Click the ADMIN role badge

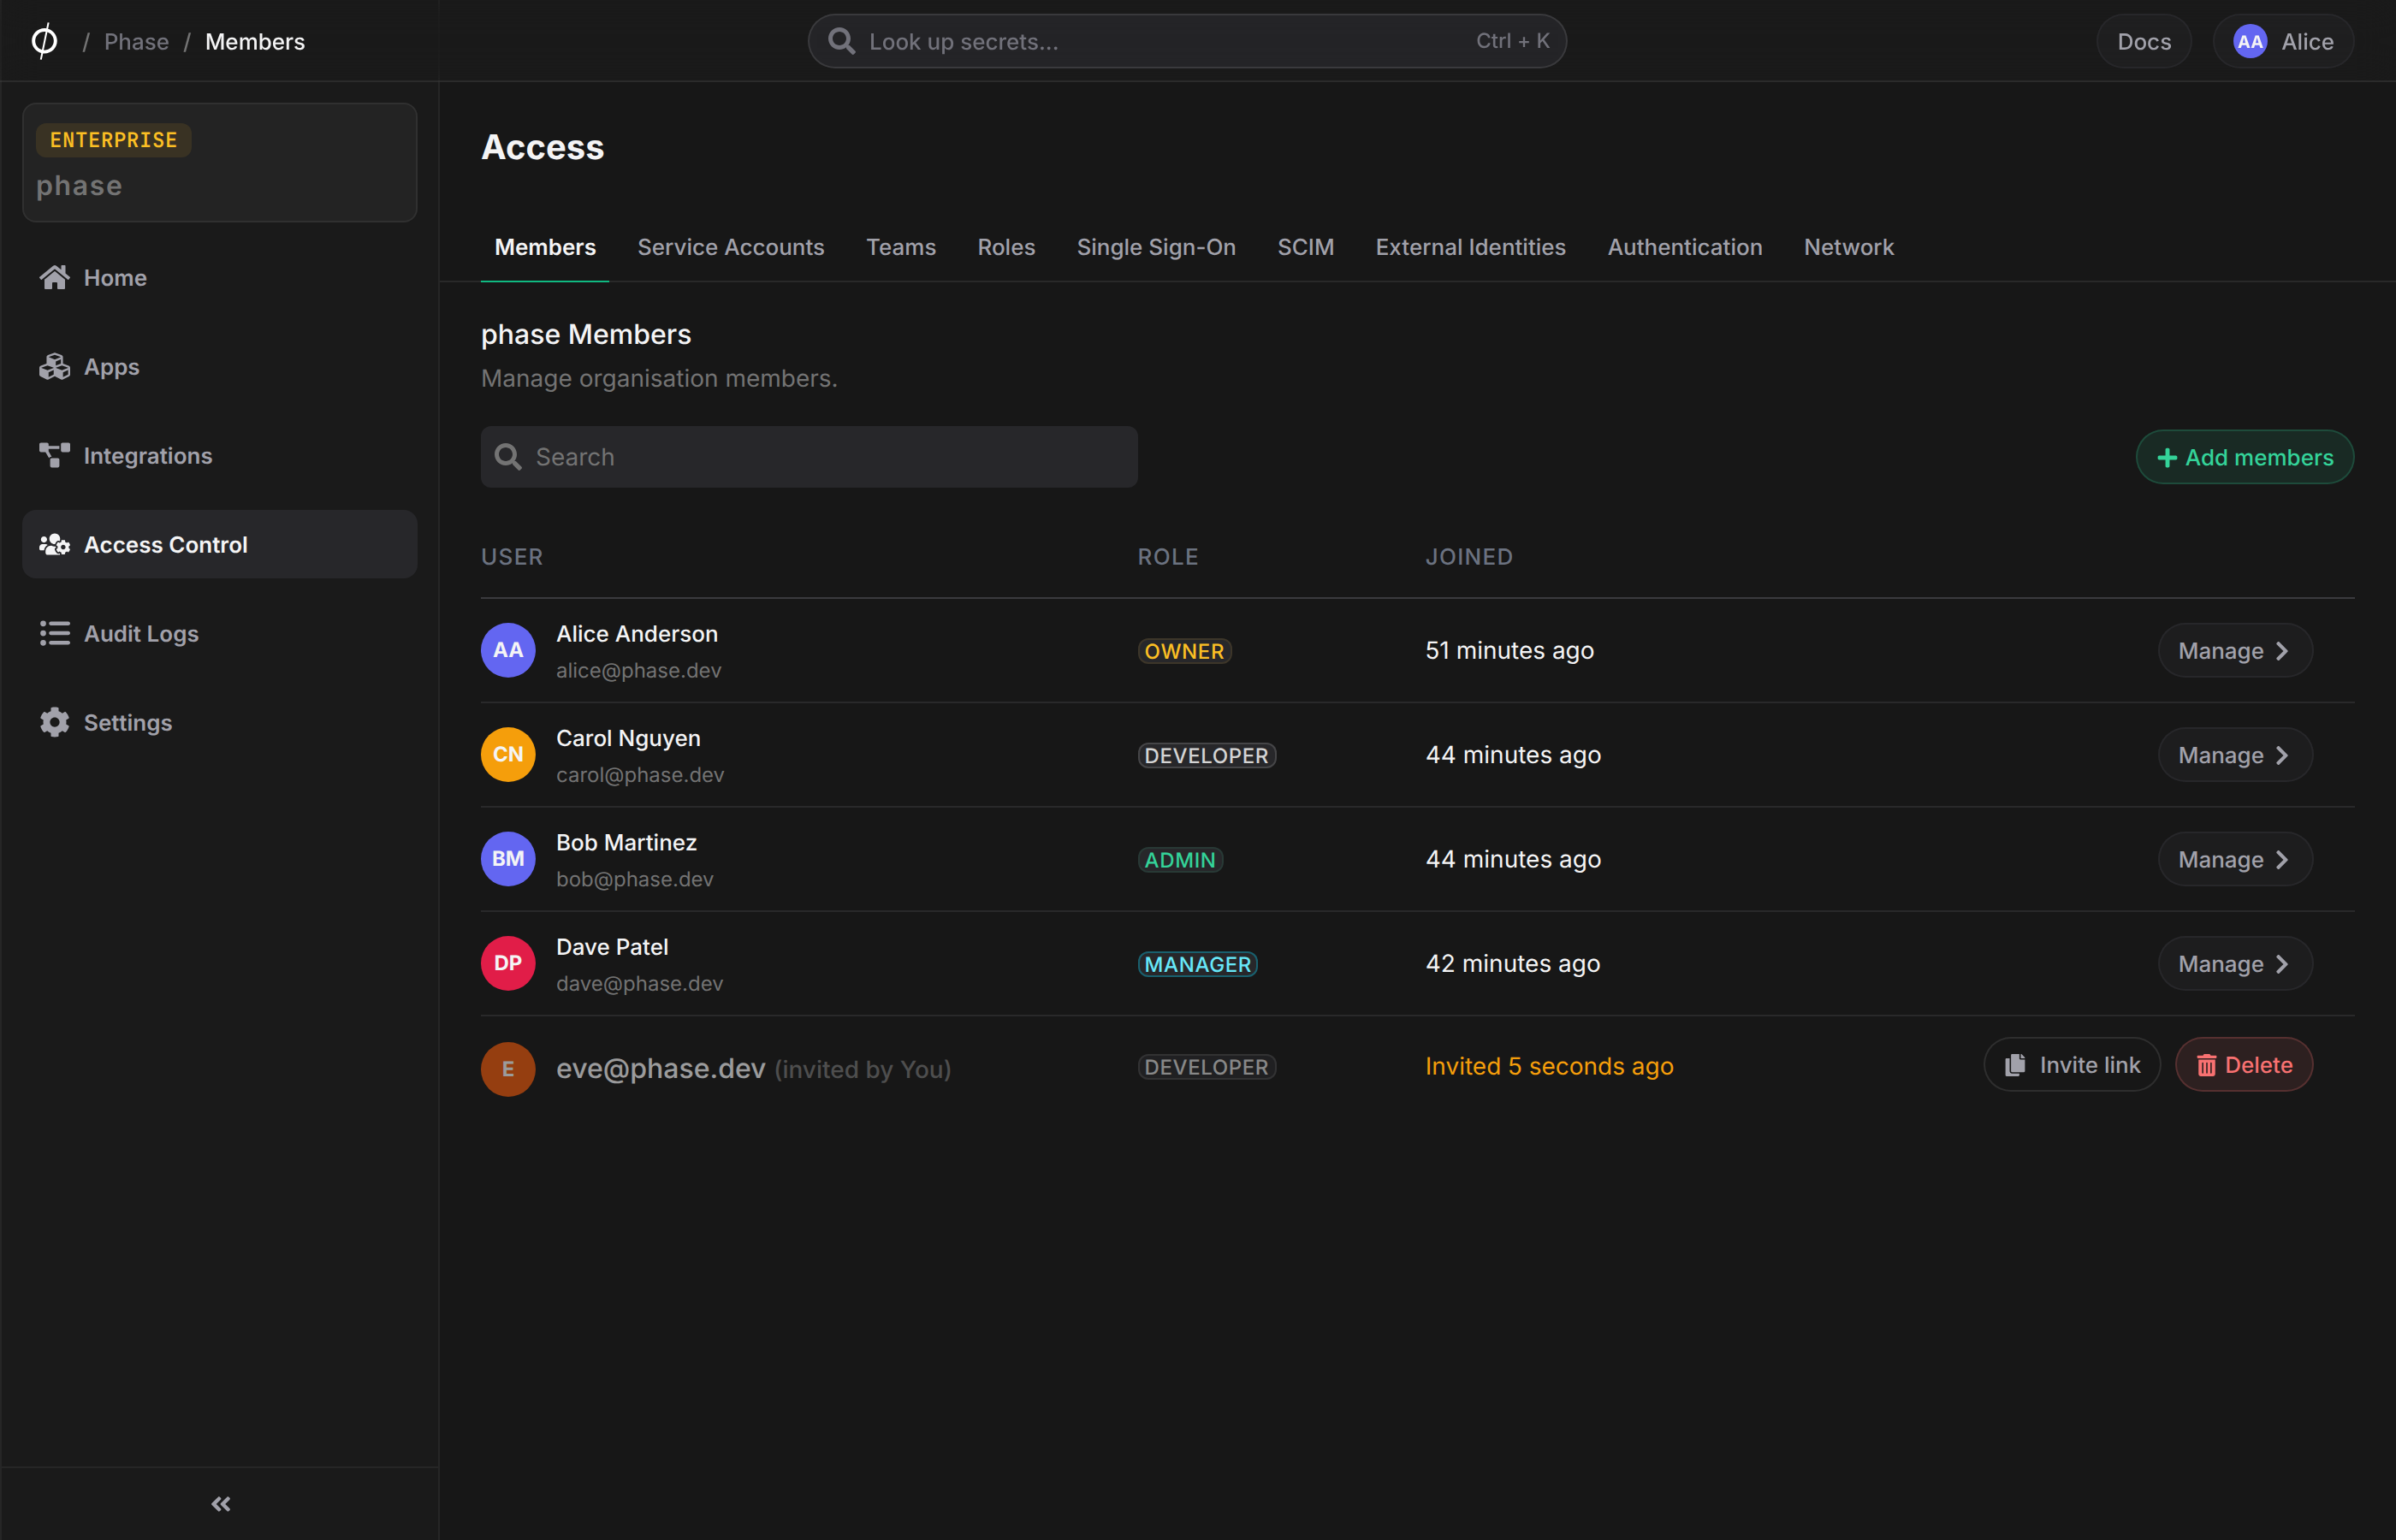click(x=1180, y=859)
